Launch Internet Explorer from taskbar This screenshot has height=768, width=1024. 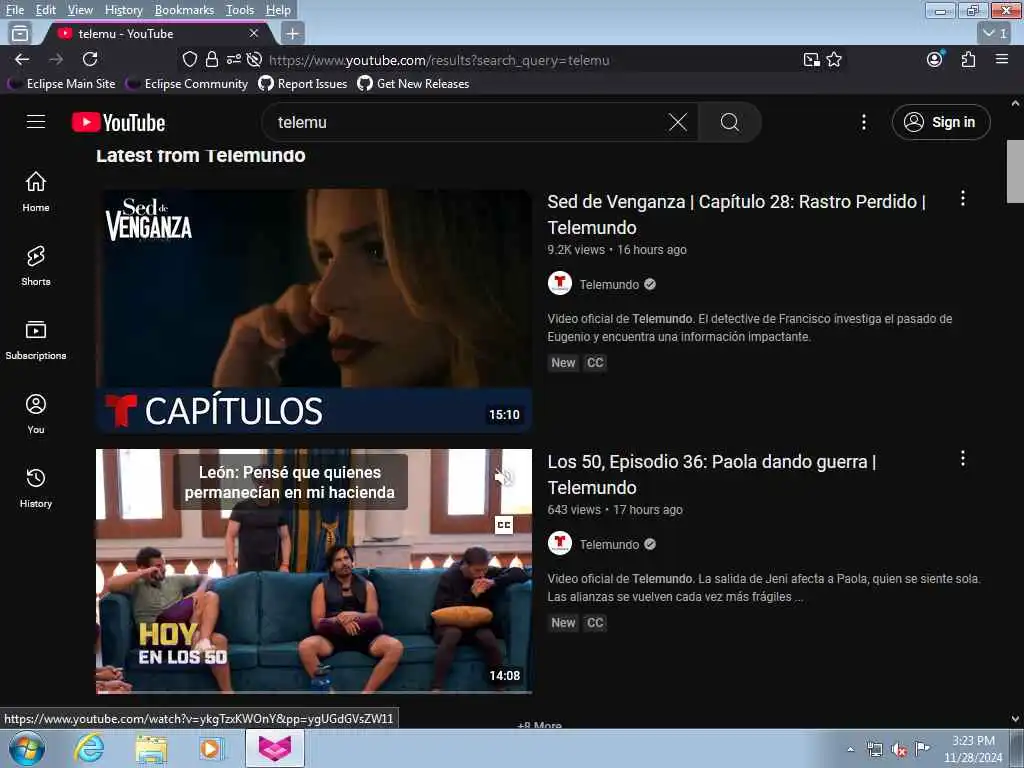[89, 748]
